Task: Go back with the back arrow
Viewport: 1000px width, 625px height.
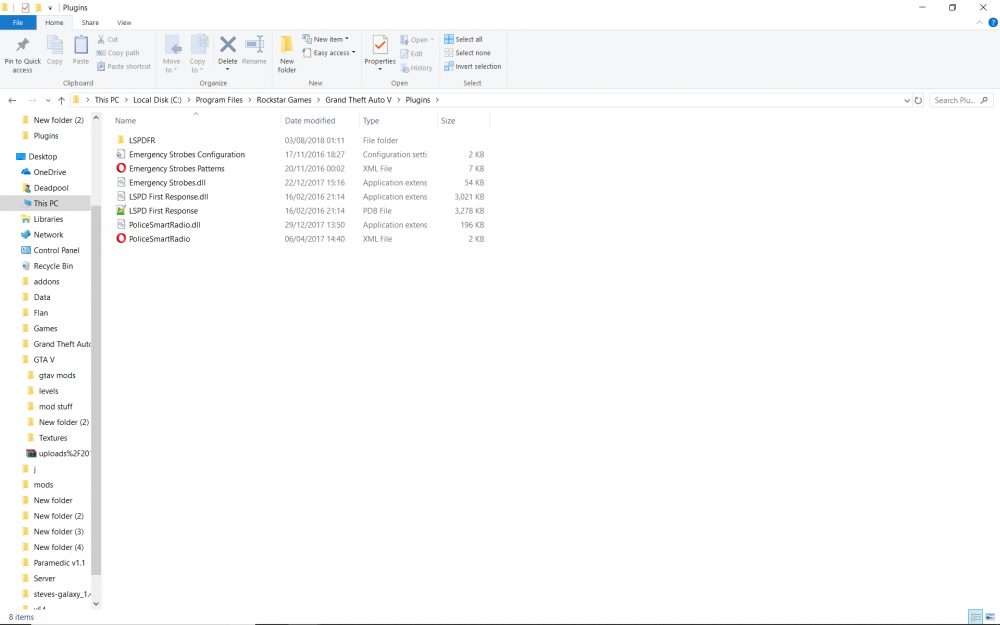Action: coord(12,100)
